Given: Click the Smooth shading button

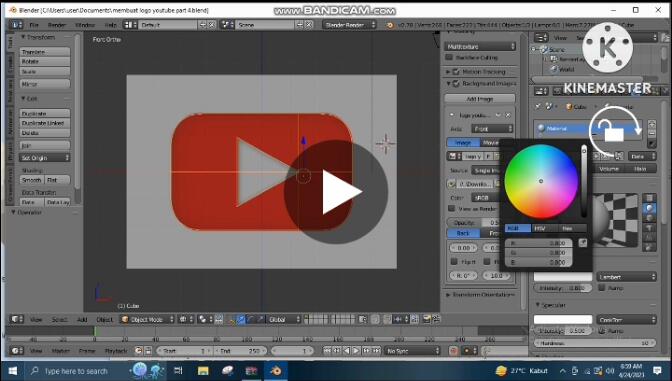Looking at the screenshot, I should click(32, 180).
